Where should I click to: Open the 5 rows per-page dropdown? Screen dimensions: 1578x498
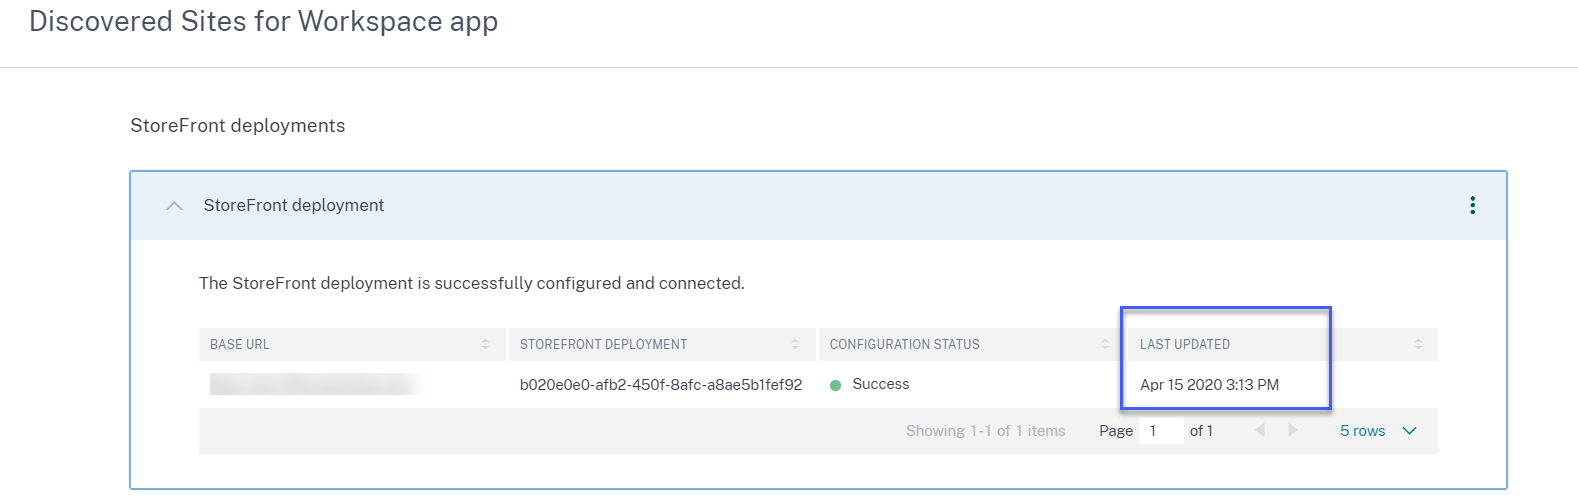coord(1363,431)
